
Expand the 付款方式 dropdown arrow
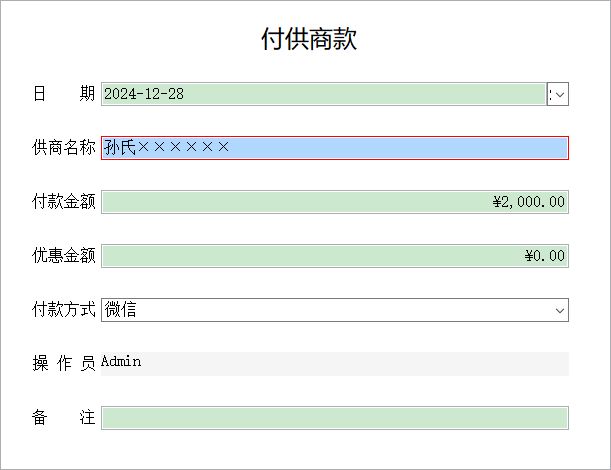point(560,311)
